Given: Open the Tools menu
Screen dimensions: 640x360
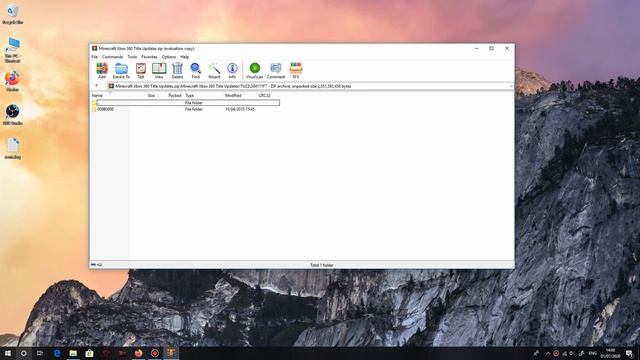Looking at the screenshot, I should (x=132, y=57).
